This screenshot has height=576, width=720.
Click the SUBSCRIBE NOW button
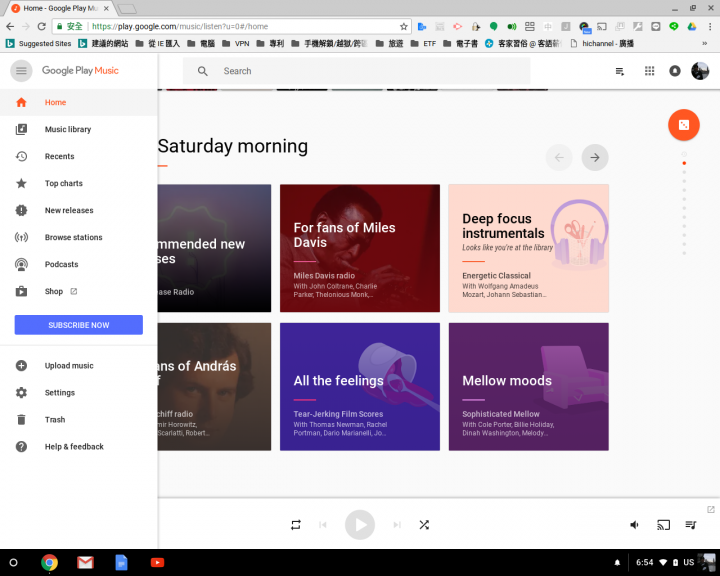[79, 325]
